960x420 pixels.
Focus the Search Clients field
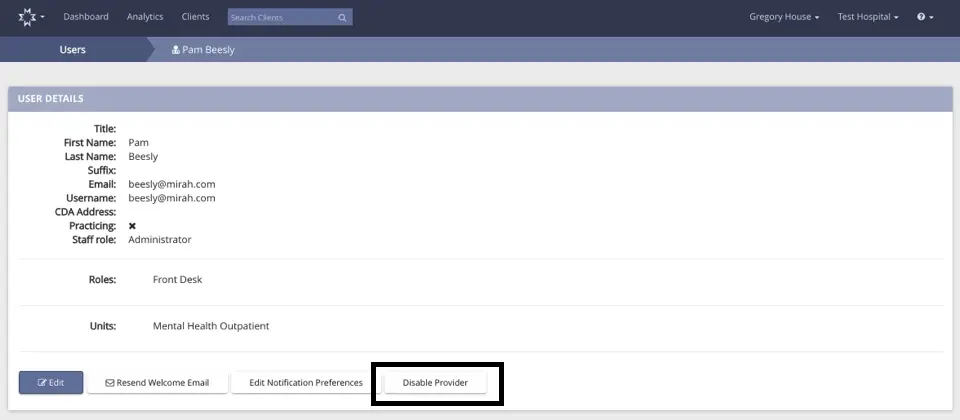tap(290, 18)
